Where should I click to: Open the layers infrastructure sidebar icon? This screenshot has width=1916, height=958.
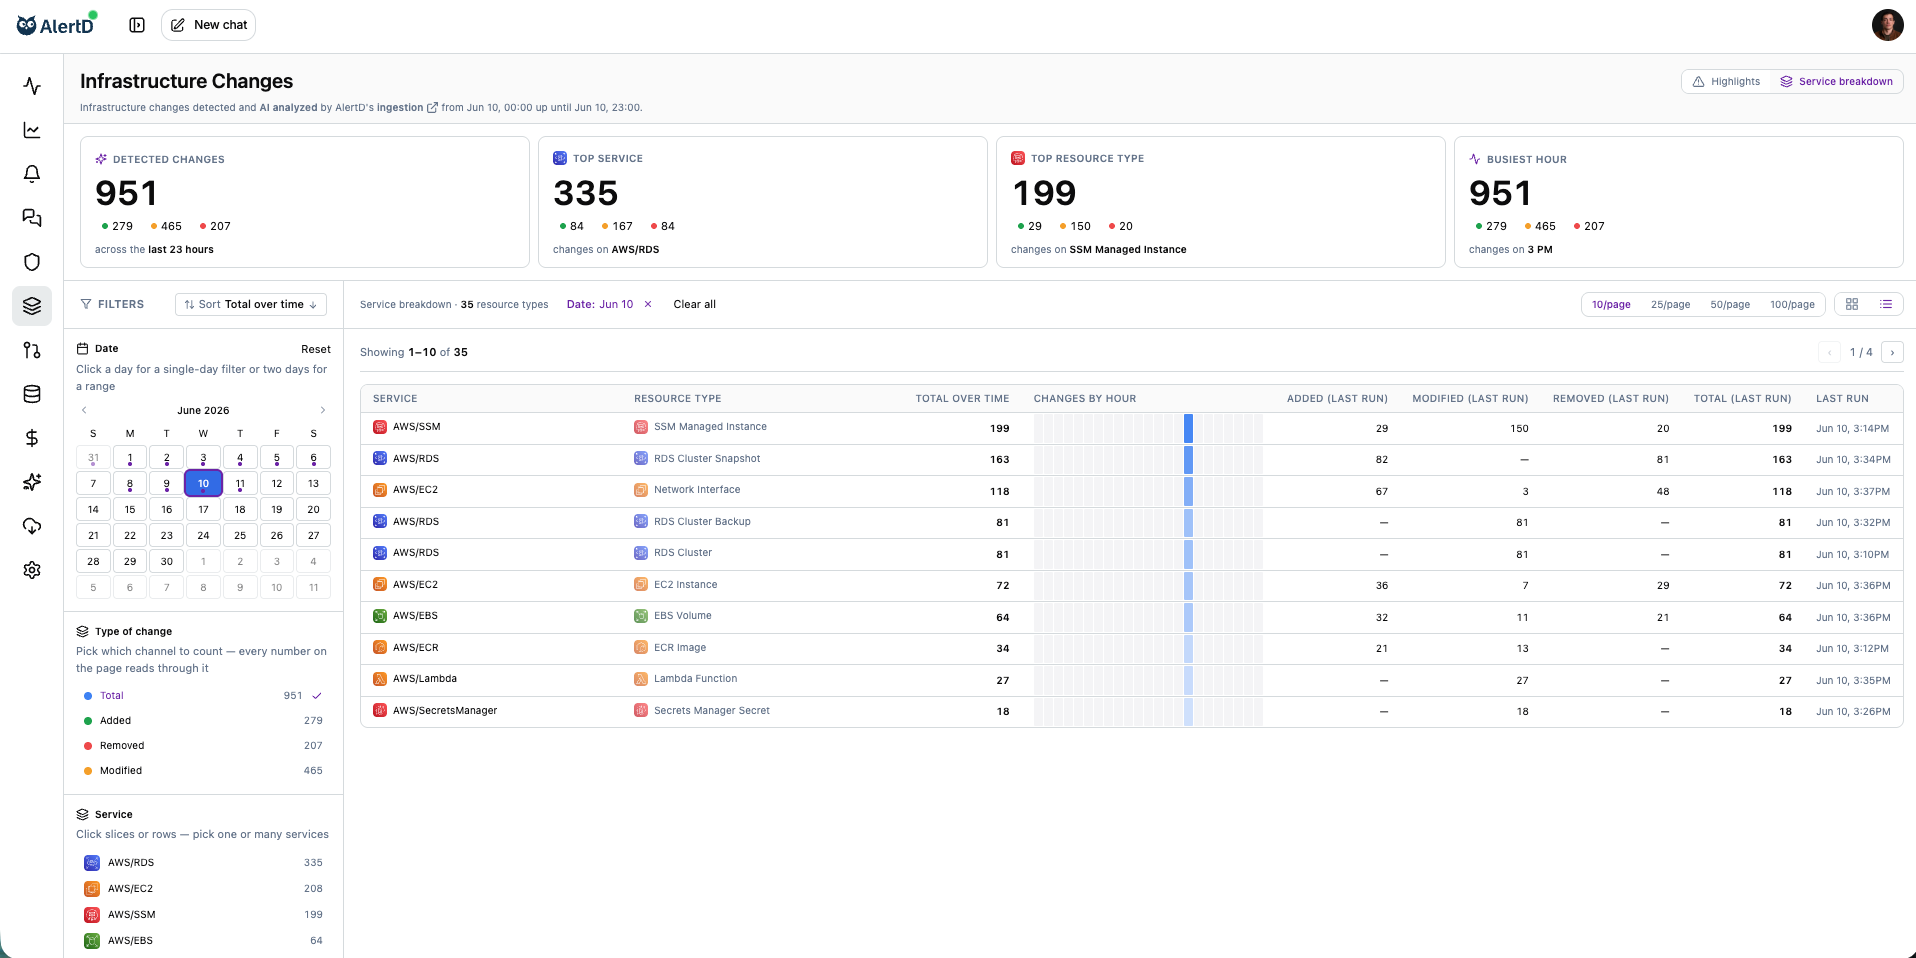tap(32, 306)
